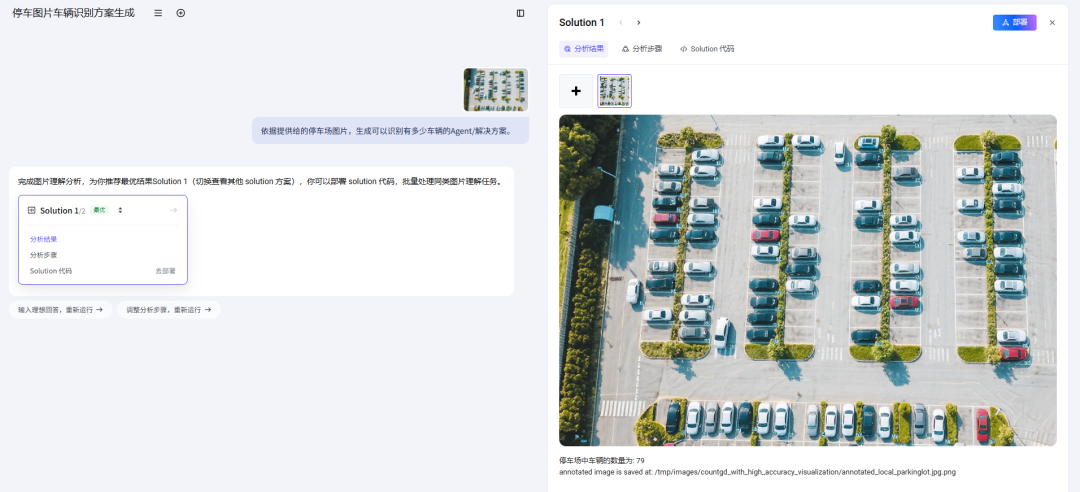
Task: Open 分析结果 in the Solution card
Action: 43,239
